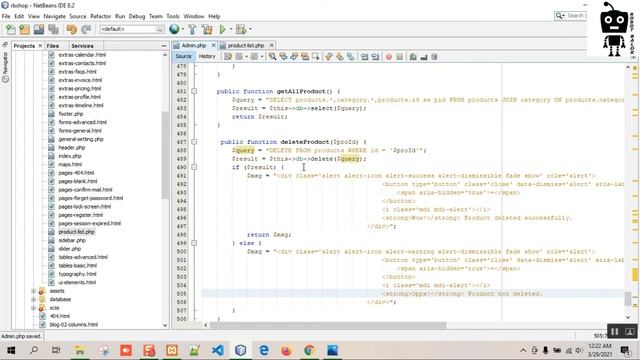The image size is (640, 360).
Task: Expand the assets folder node
Action: 33,291
